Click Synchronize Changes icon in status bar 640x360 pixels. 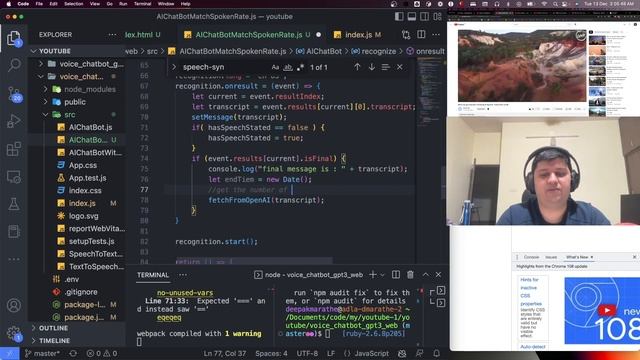73,353
